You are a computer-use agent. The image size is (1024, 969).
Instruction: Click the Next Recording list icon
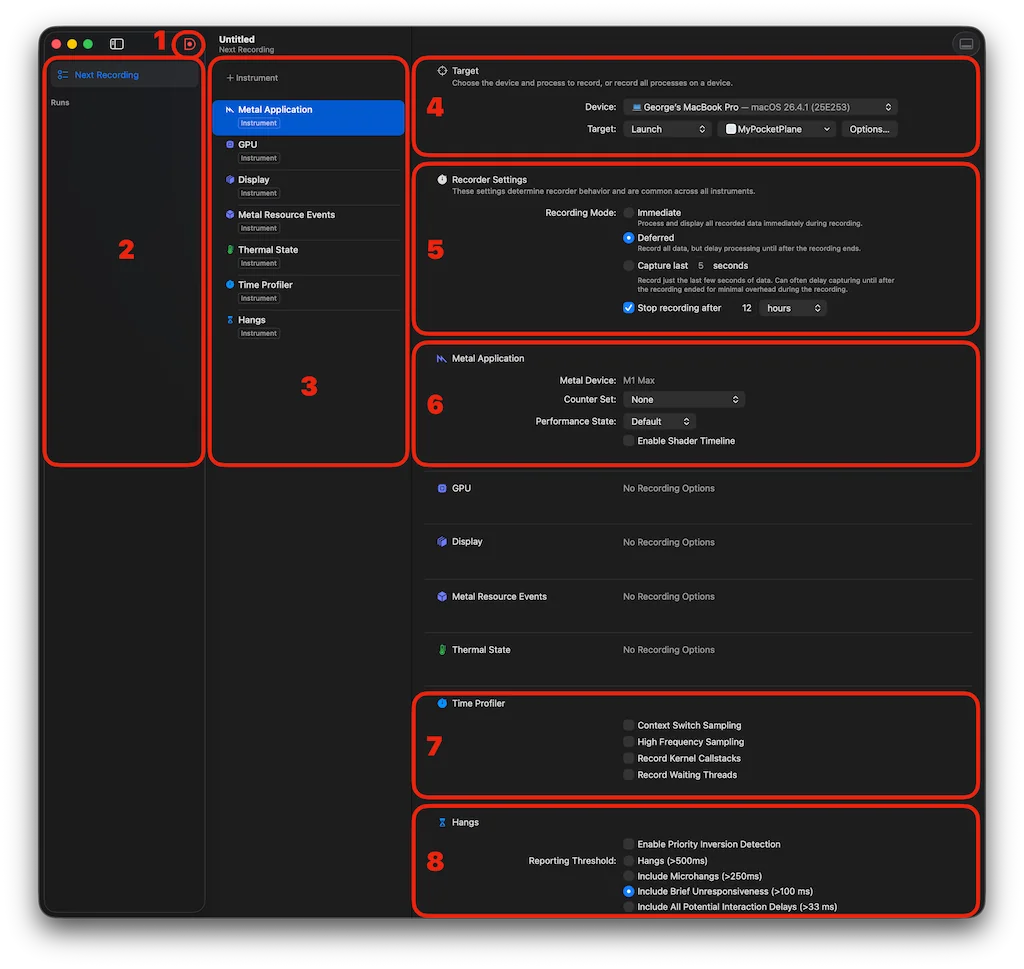click(x=63, y=75)
